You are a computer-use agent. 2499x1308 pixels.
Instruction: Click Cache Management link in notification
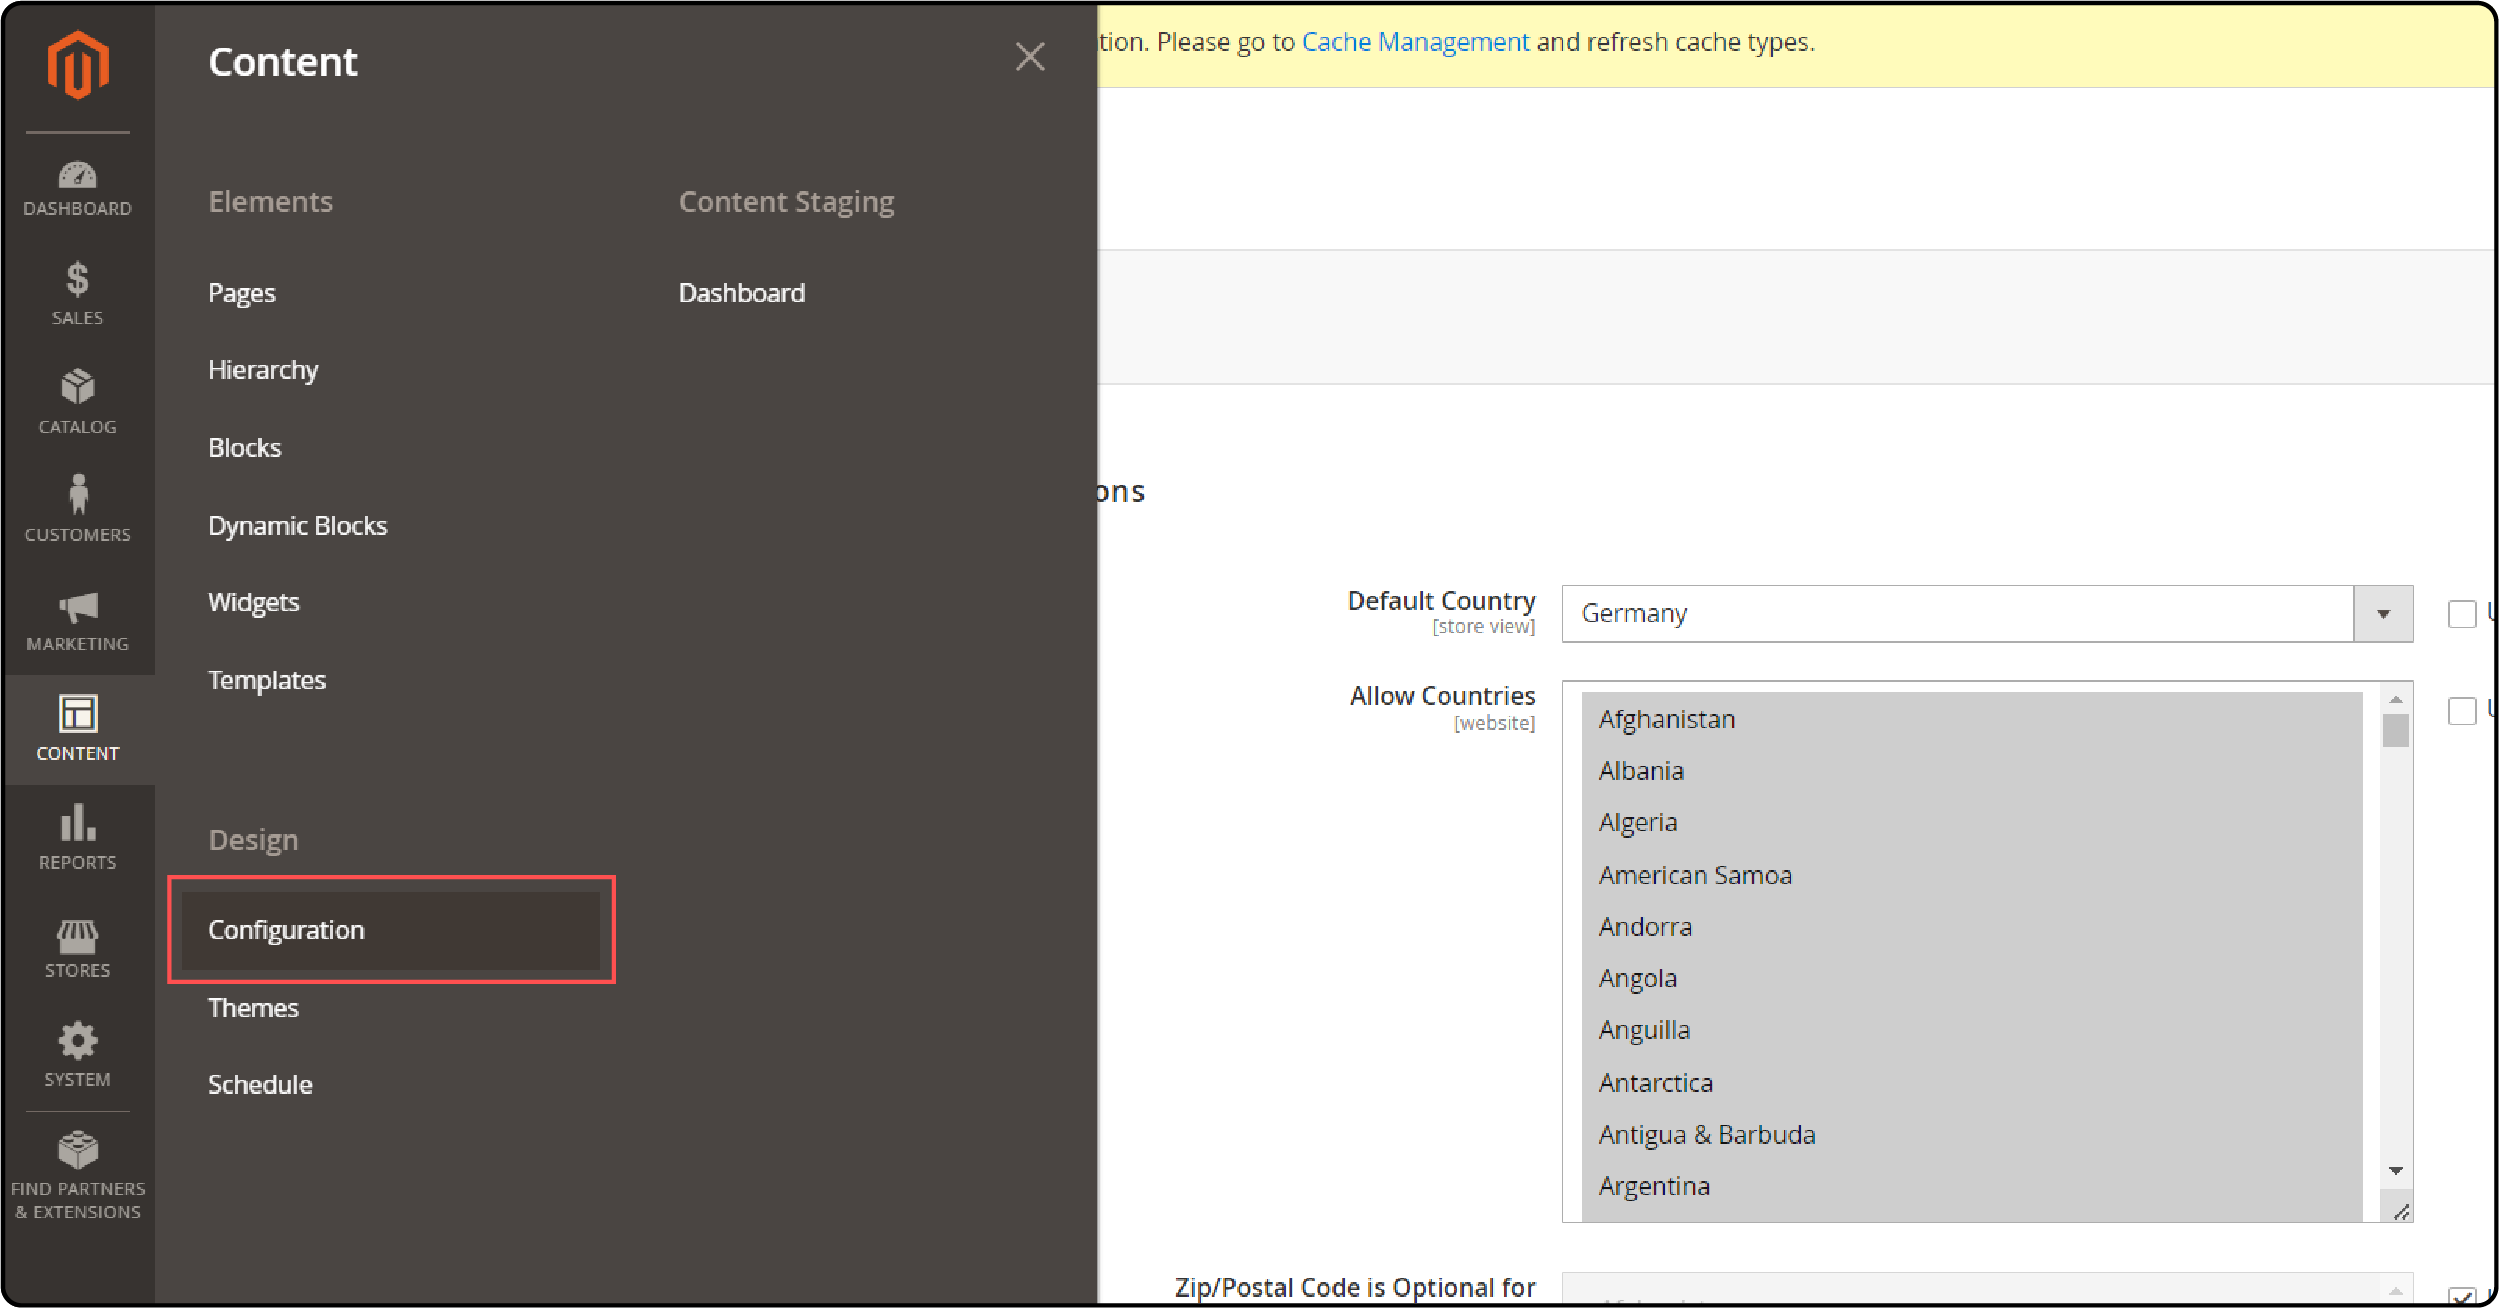point(1416,41)
